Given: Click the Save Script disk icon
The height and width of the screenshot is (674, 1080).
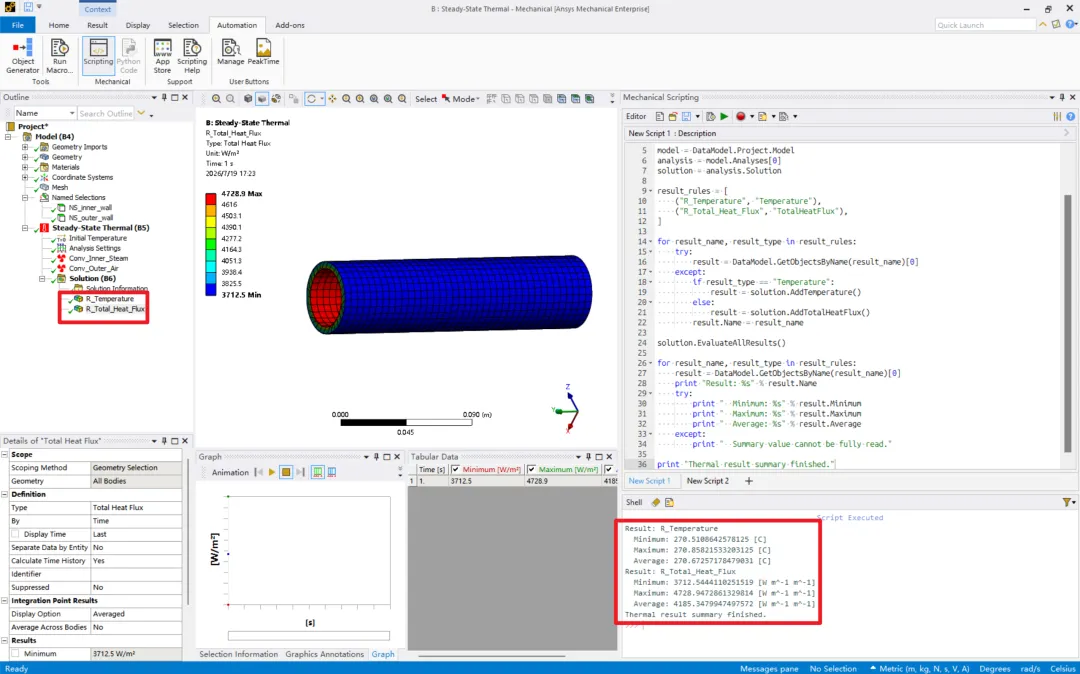Looking at the screenshot, I should click(x=686, y=116).
